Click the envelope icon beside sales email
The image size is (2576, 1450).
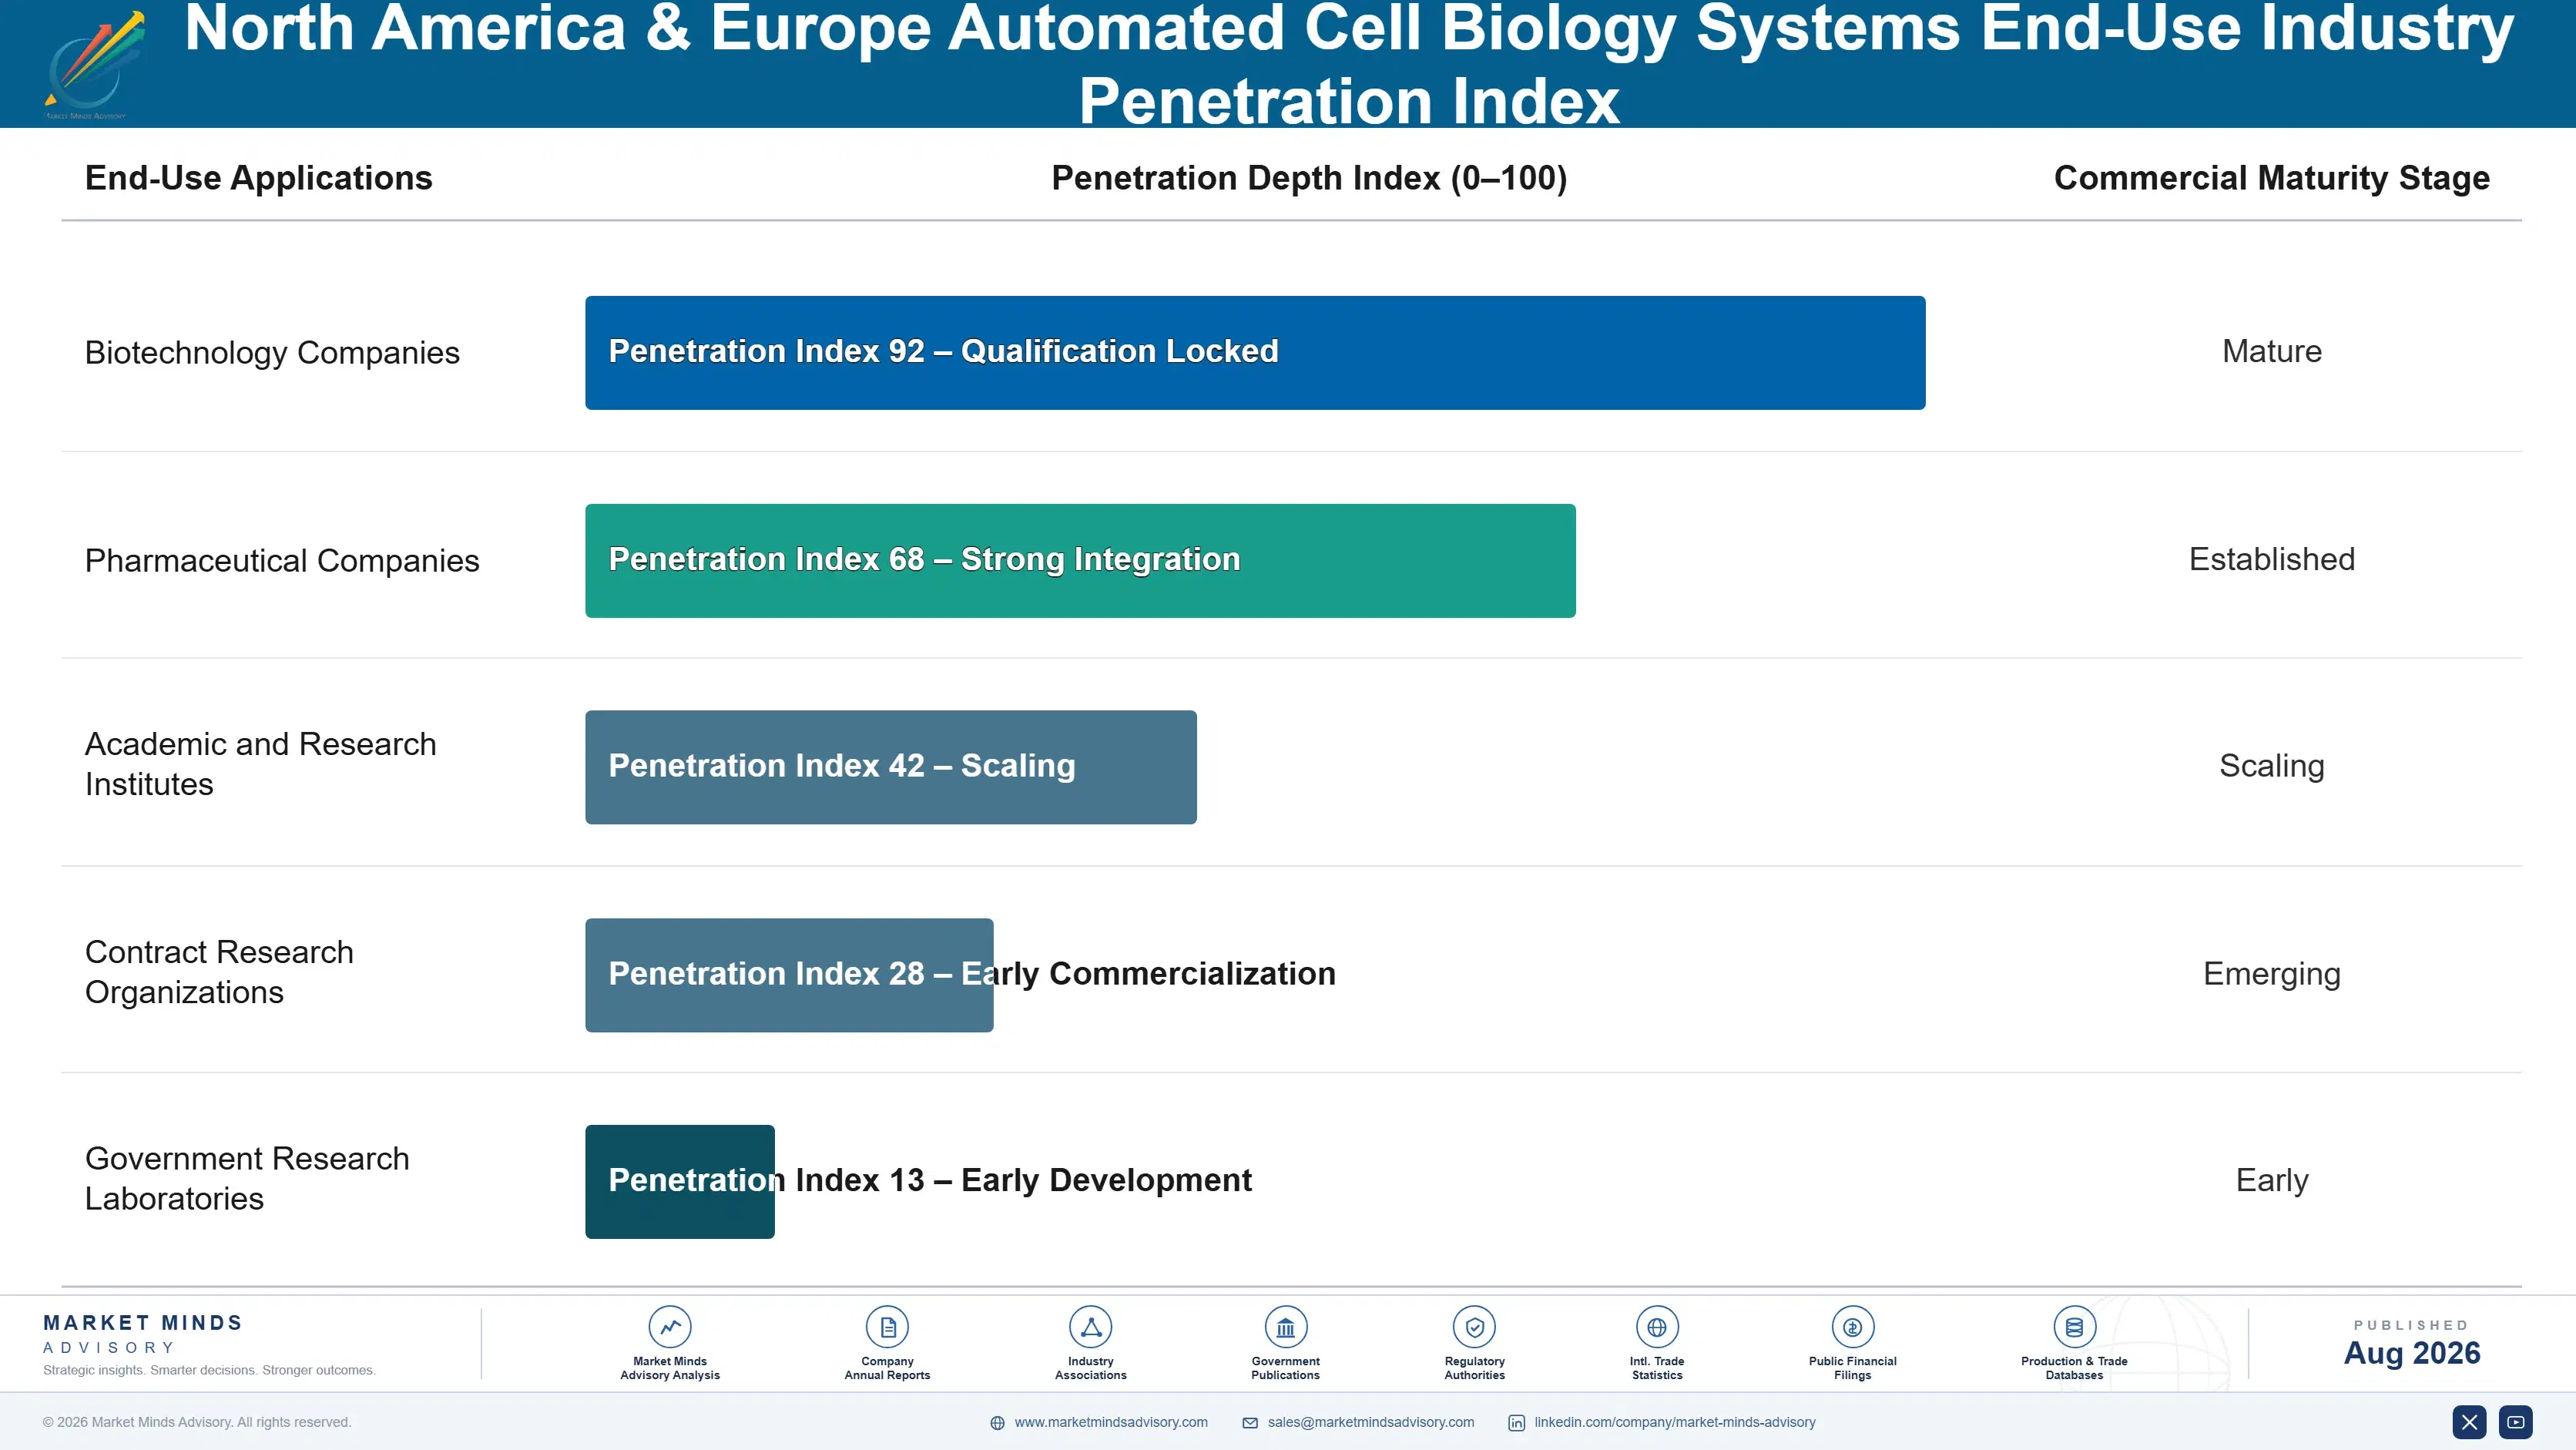tap(1250, 1423)
